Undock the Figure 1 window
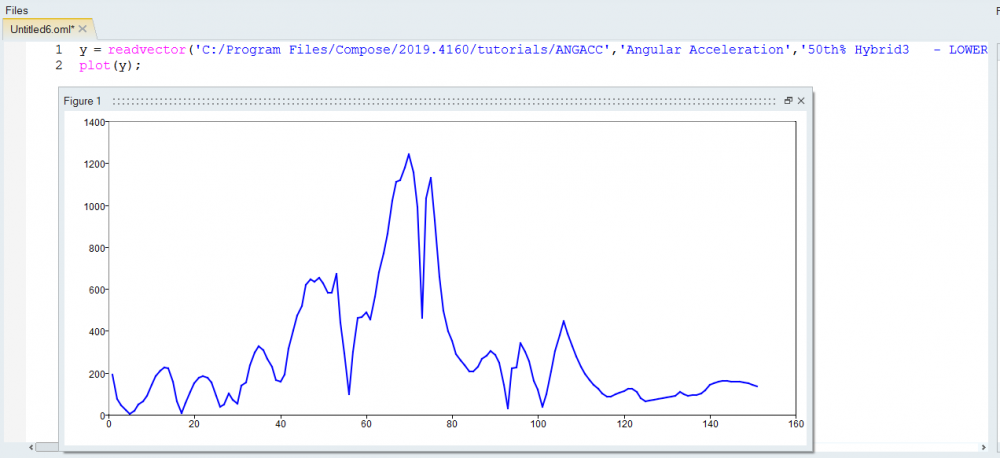 click(x=788, y=101)
